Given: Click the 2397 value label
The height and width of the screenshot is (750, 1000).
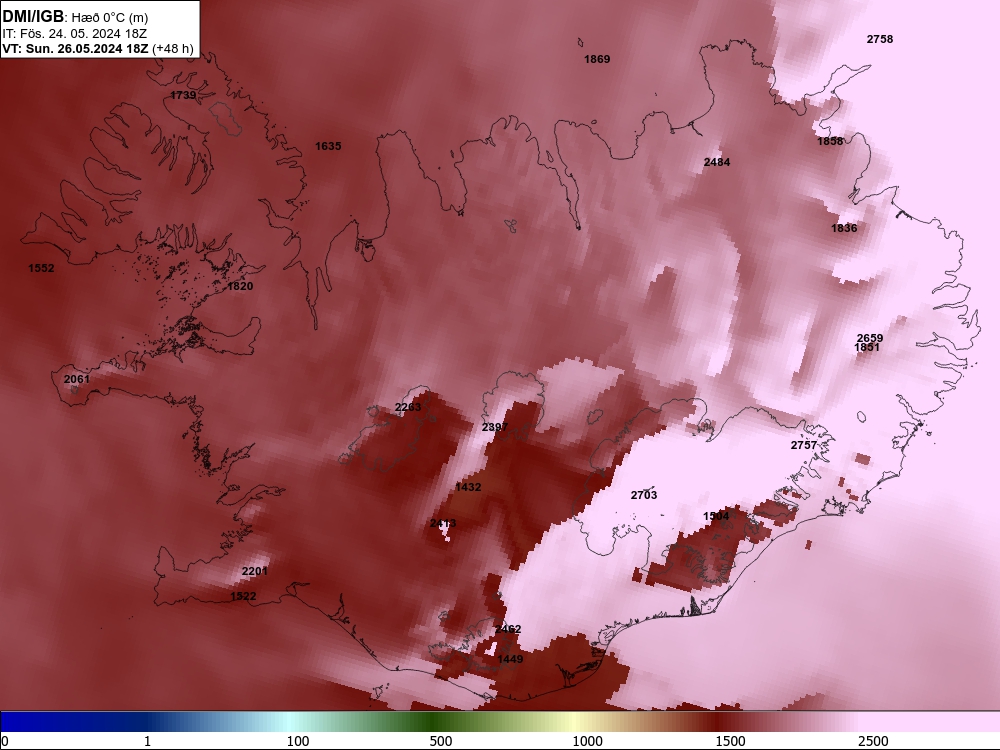Looking at the screenshot, I should coord(495,427).
